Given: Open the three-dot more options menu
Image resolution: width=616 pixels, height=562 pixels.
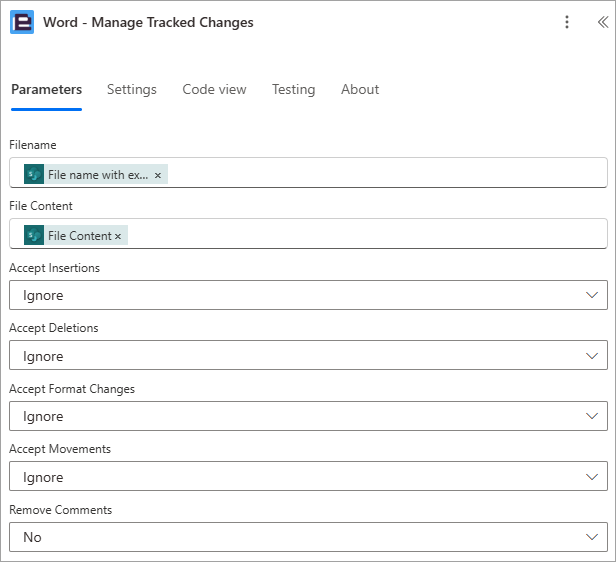Looking at the screenshot, I should coord(566,22).
